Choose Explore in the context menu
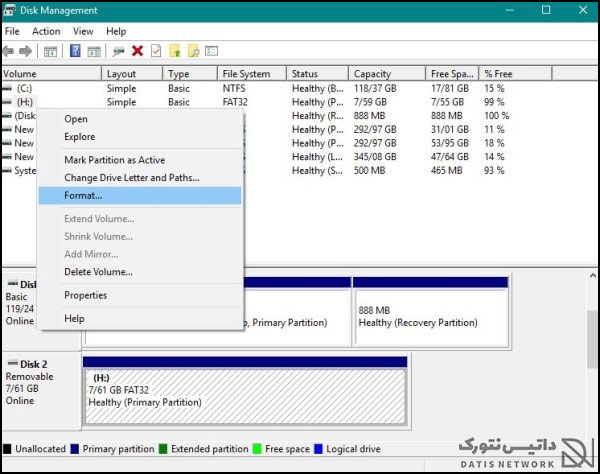This screenshot has height=474, width=600. tap(140, 137)
